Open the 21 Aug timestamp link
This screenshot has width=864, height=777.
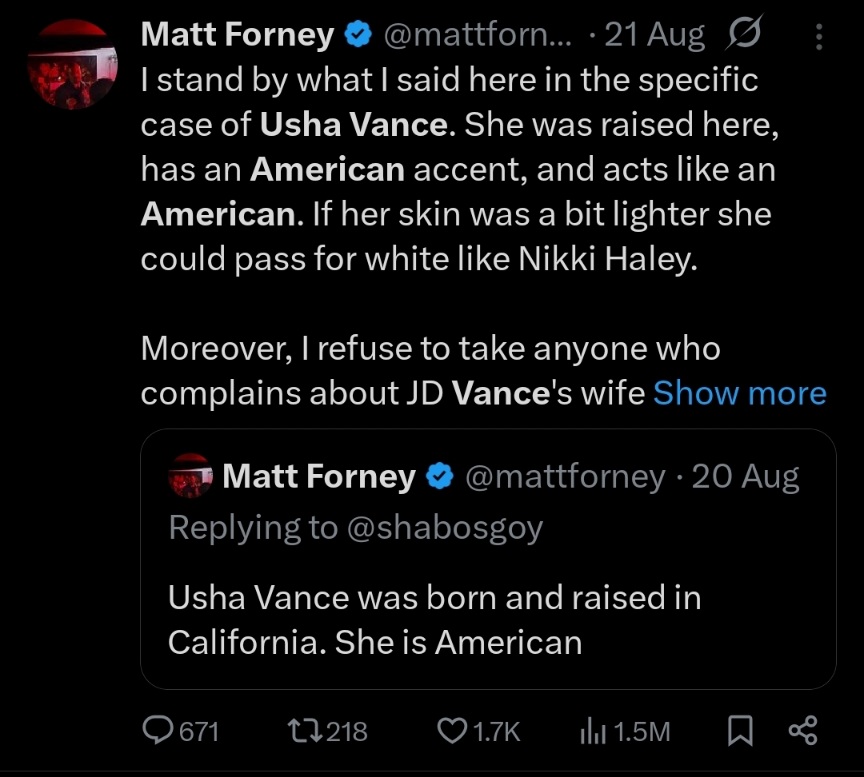[x=654, y=36]
